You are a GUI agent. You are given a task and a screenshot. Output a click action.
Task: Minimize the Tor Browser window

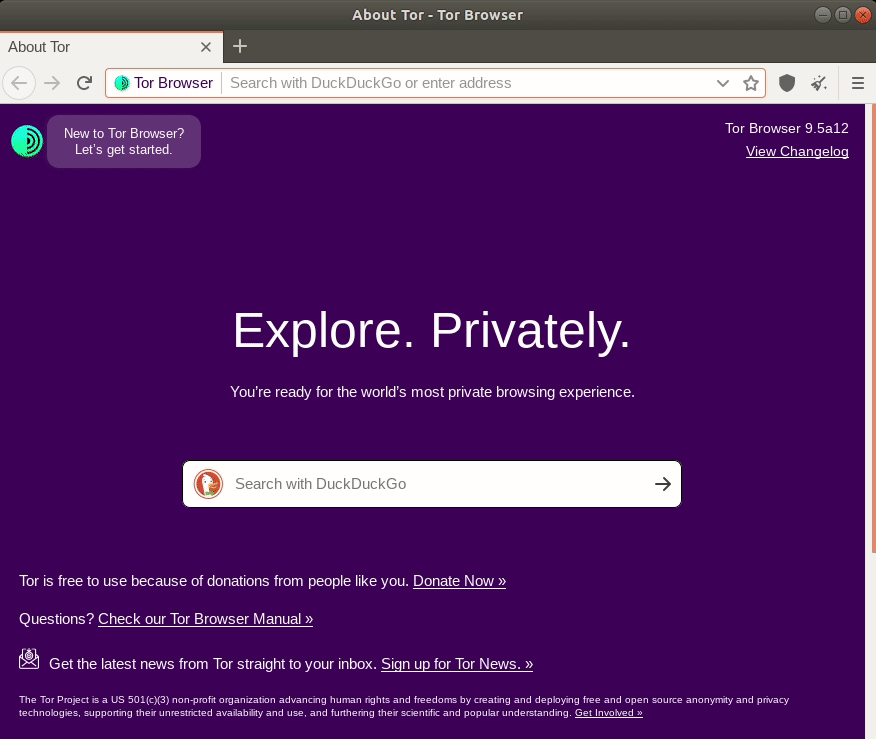[822, 15]
